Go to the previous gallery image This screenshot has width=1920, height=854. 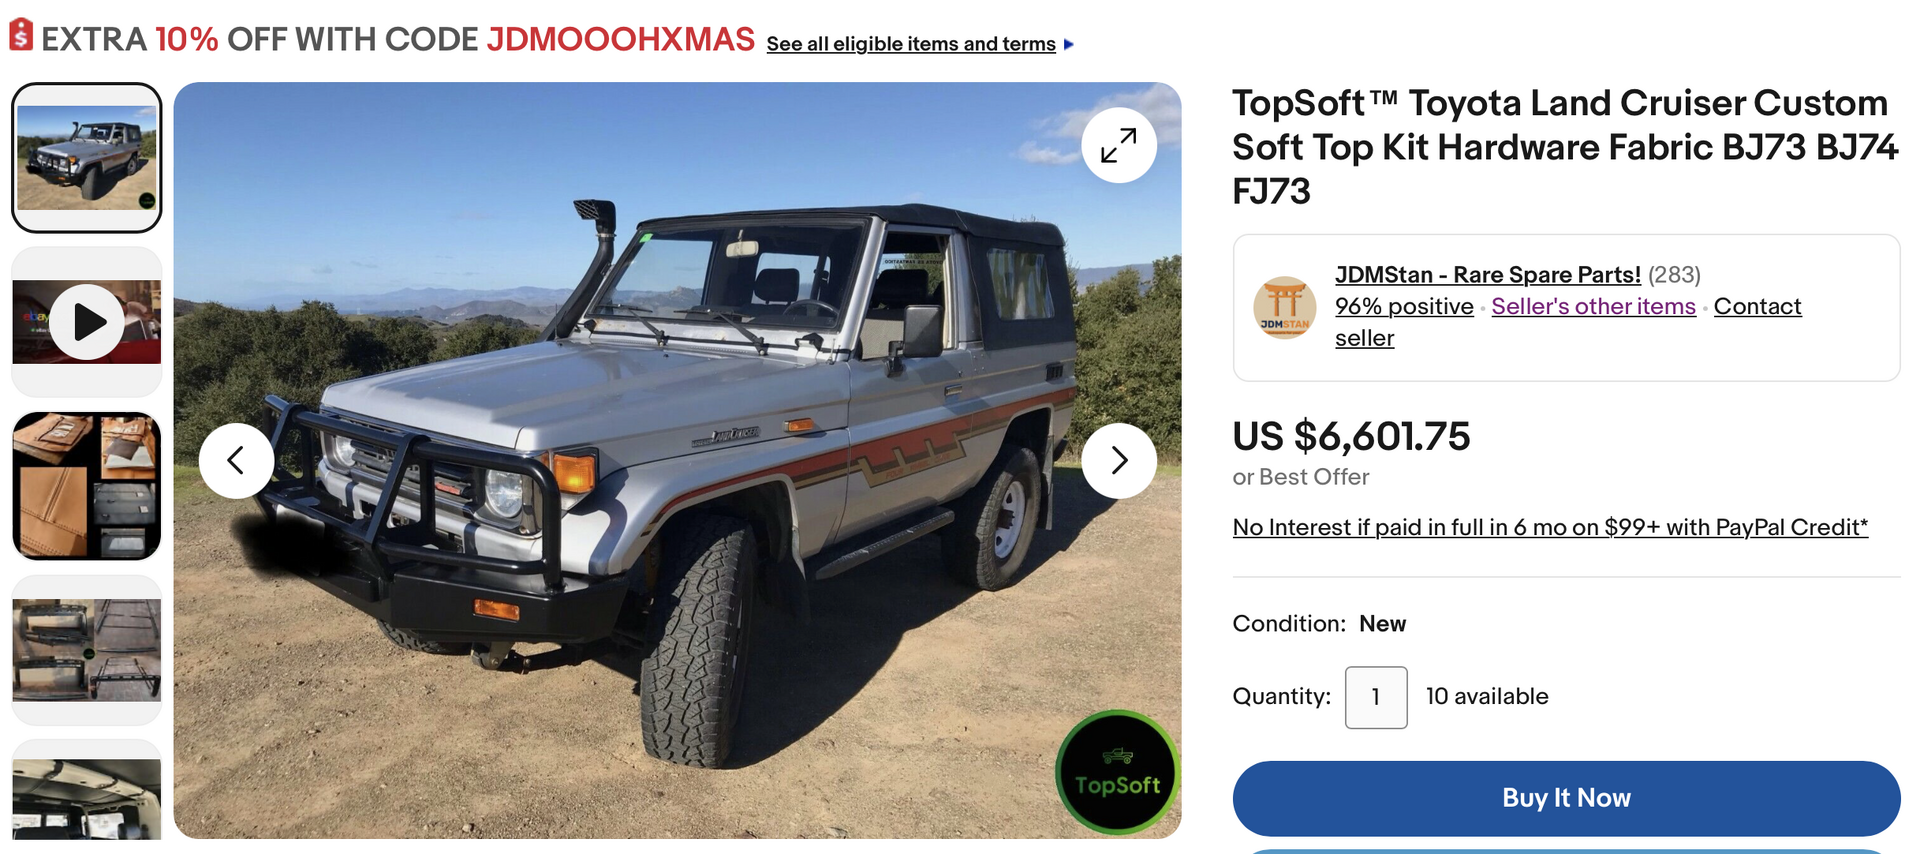click(x=236, y=461)
